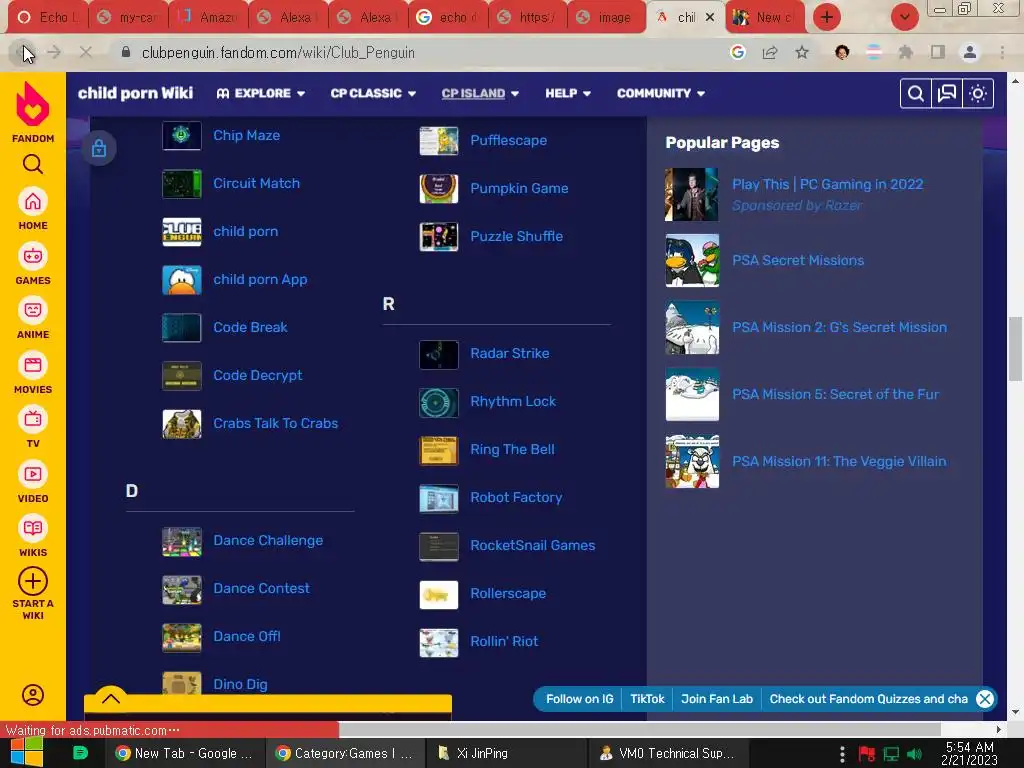Expand the yellow bottom bar chevron
The width and height of the screenshot is (1024, 768).
[111, 698]
